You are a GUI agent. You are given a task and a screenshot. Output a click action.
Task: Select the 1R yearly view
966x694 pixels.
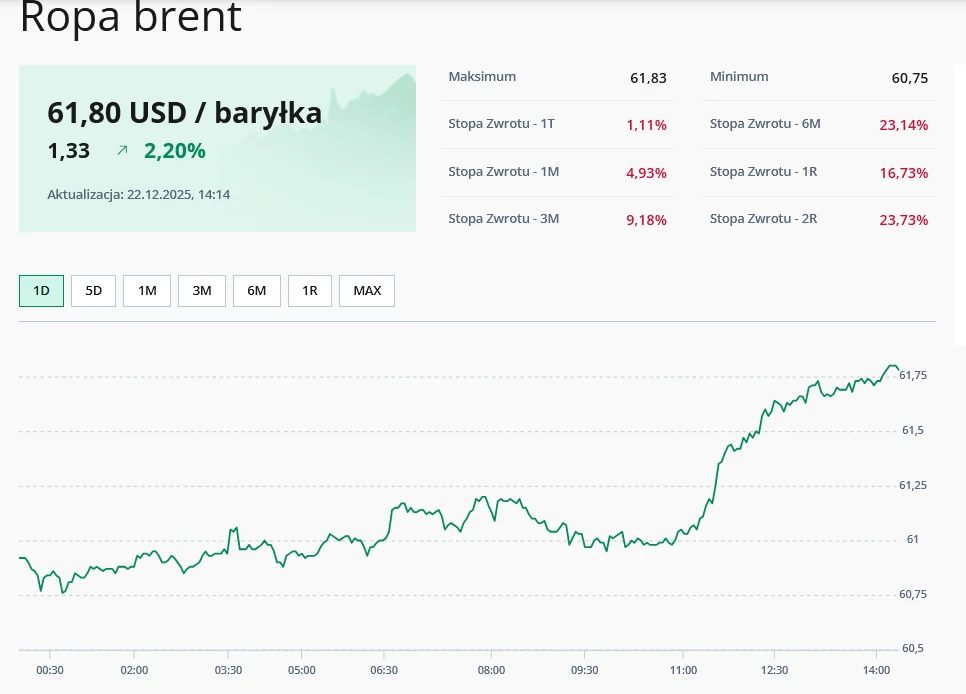pyautogui.click(x=310, y=290)
